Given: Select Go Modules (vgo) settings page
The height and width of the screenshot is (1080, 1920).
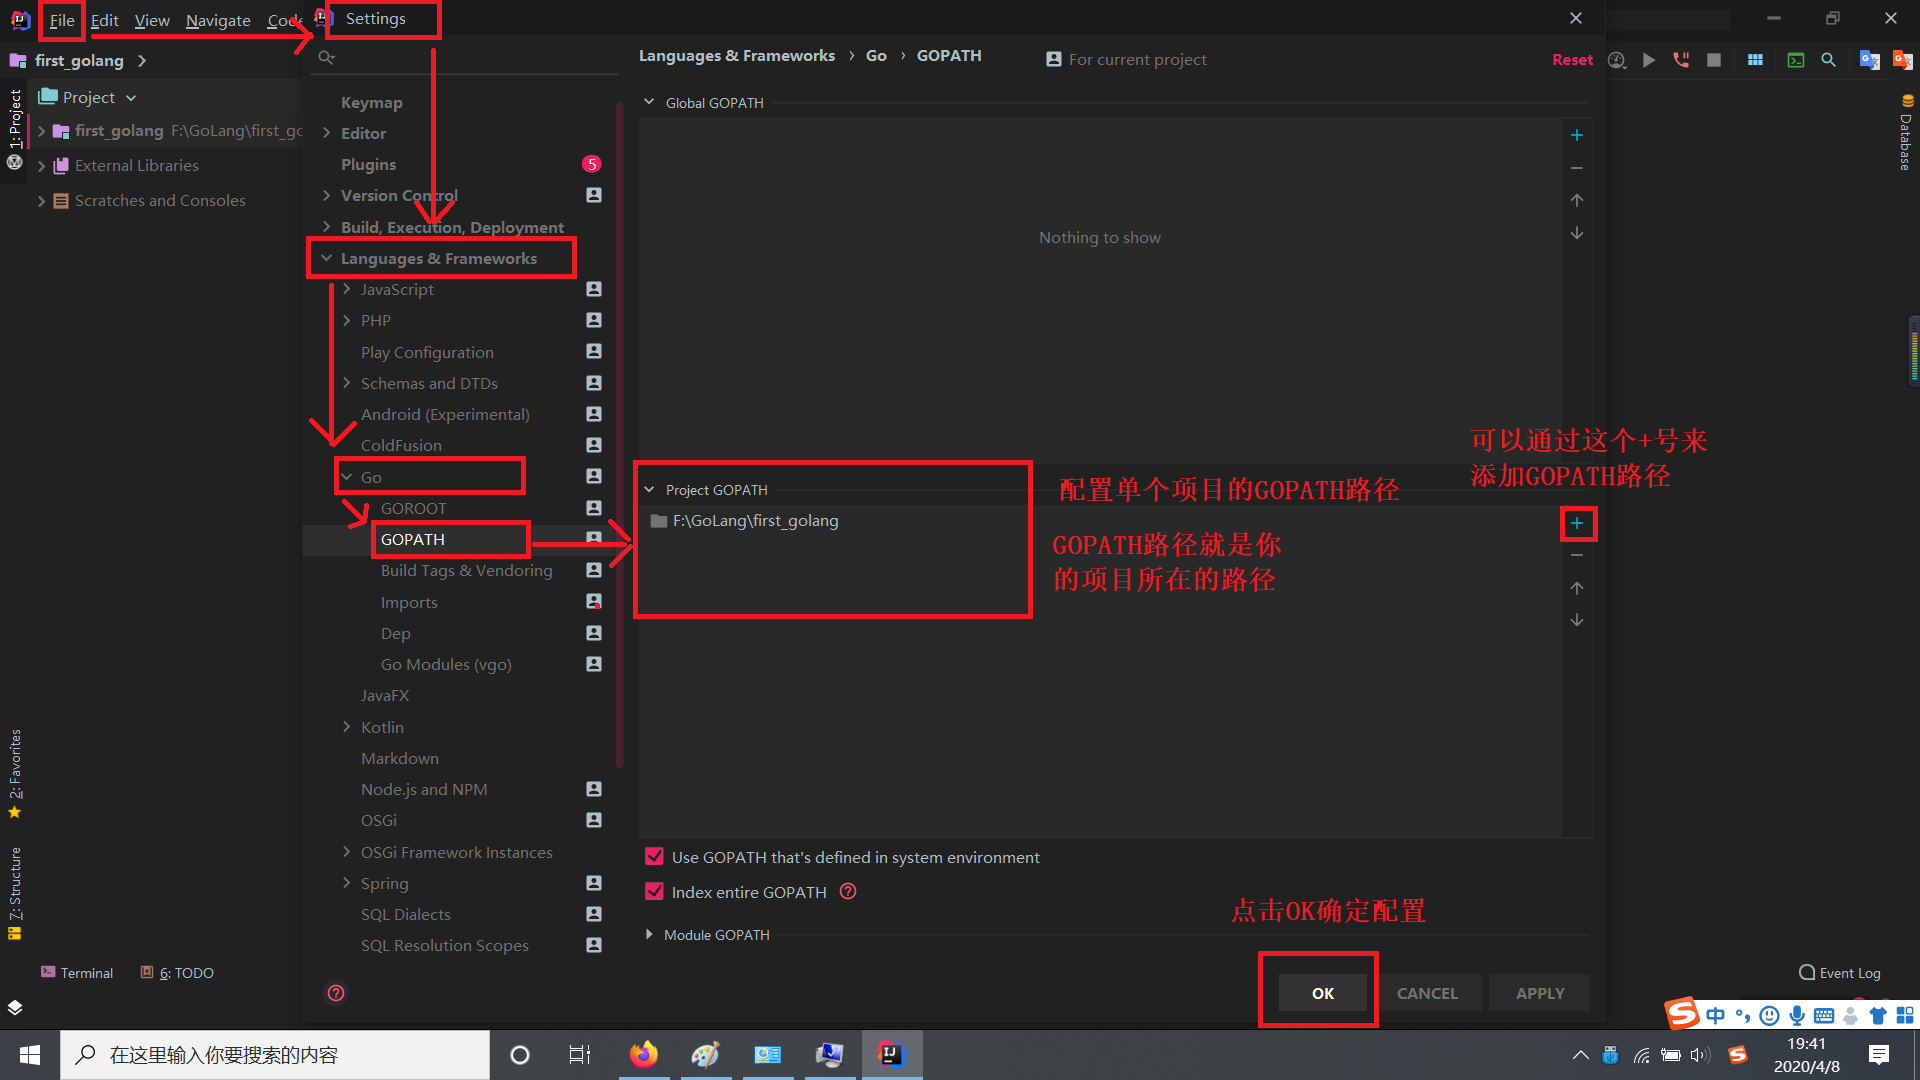Looking at the screenshot, I should (x=446, y=664).
